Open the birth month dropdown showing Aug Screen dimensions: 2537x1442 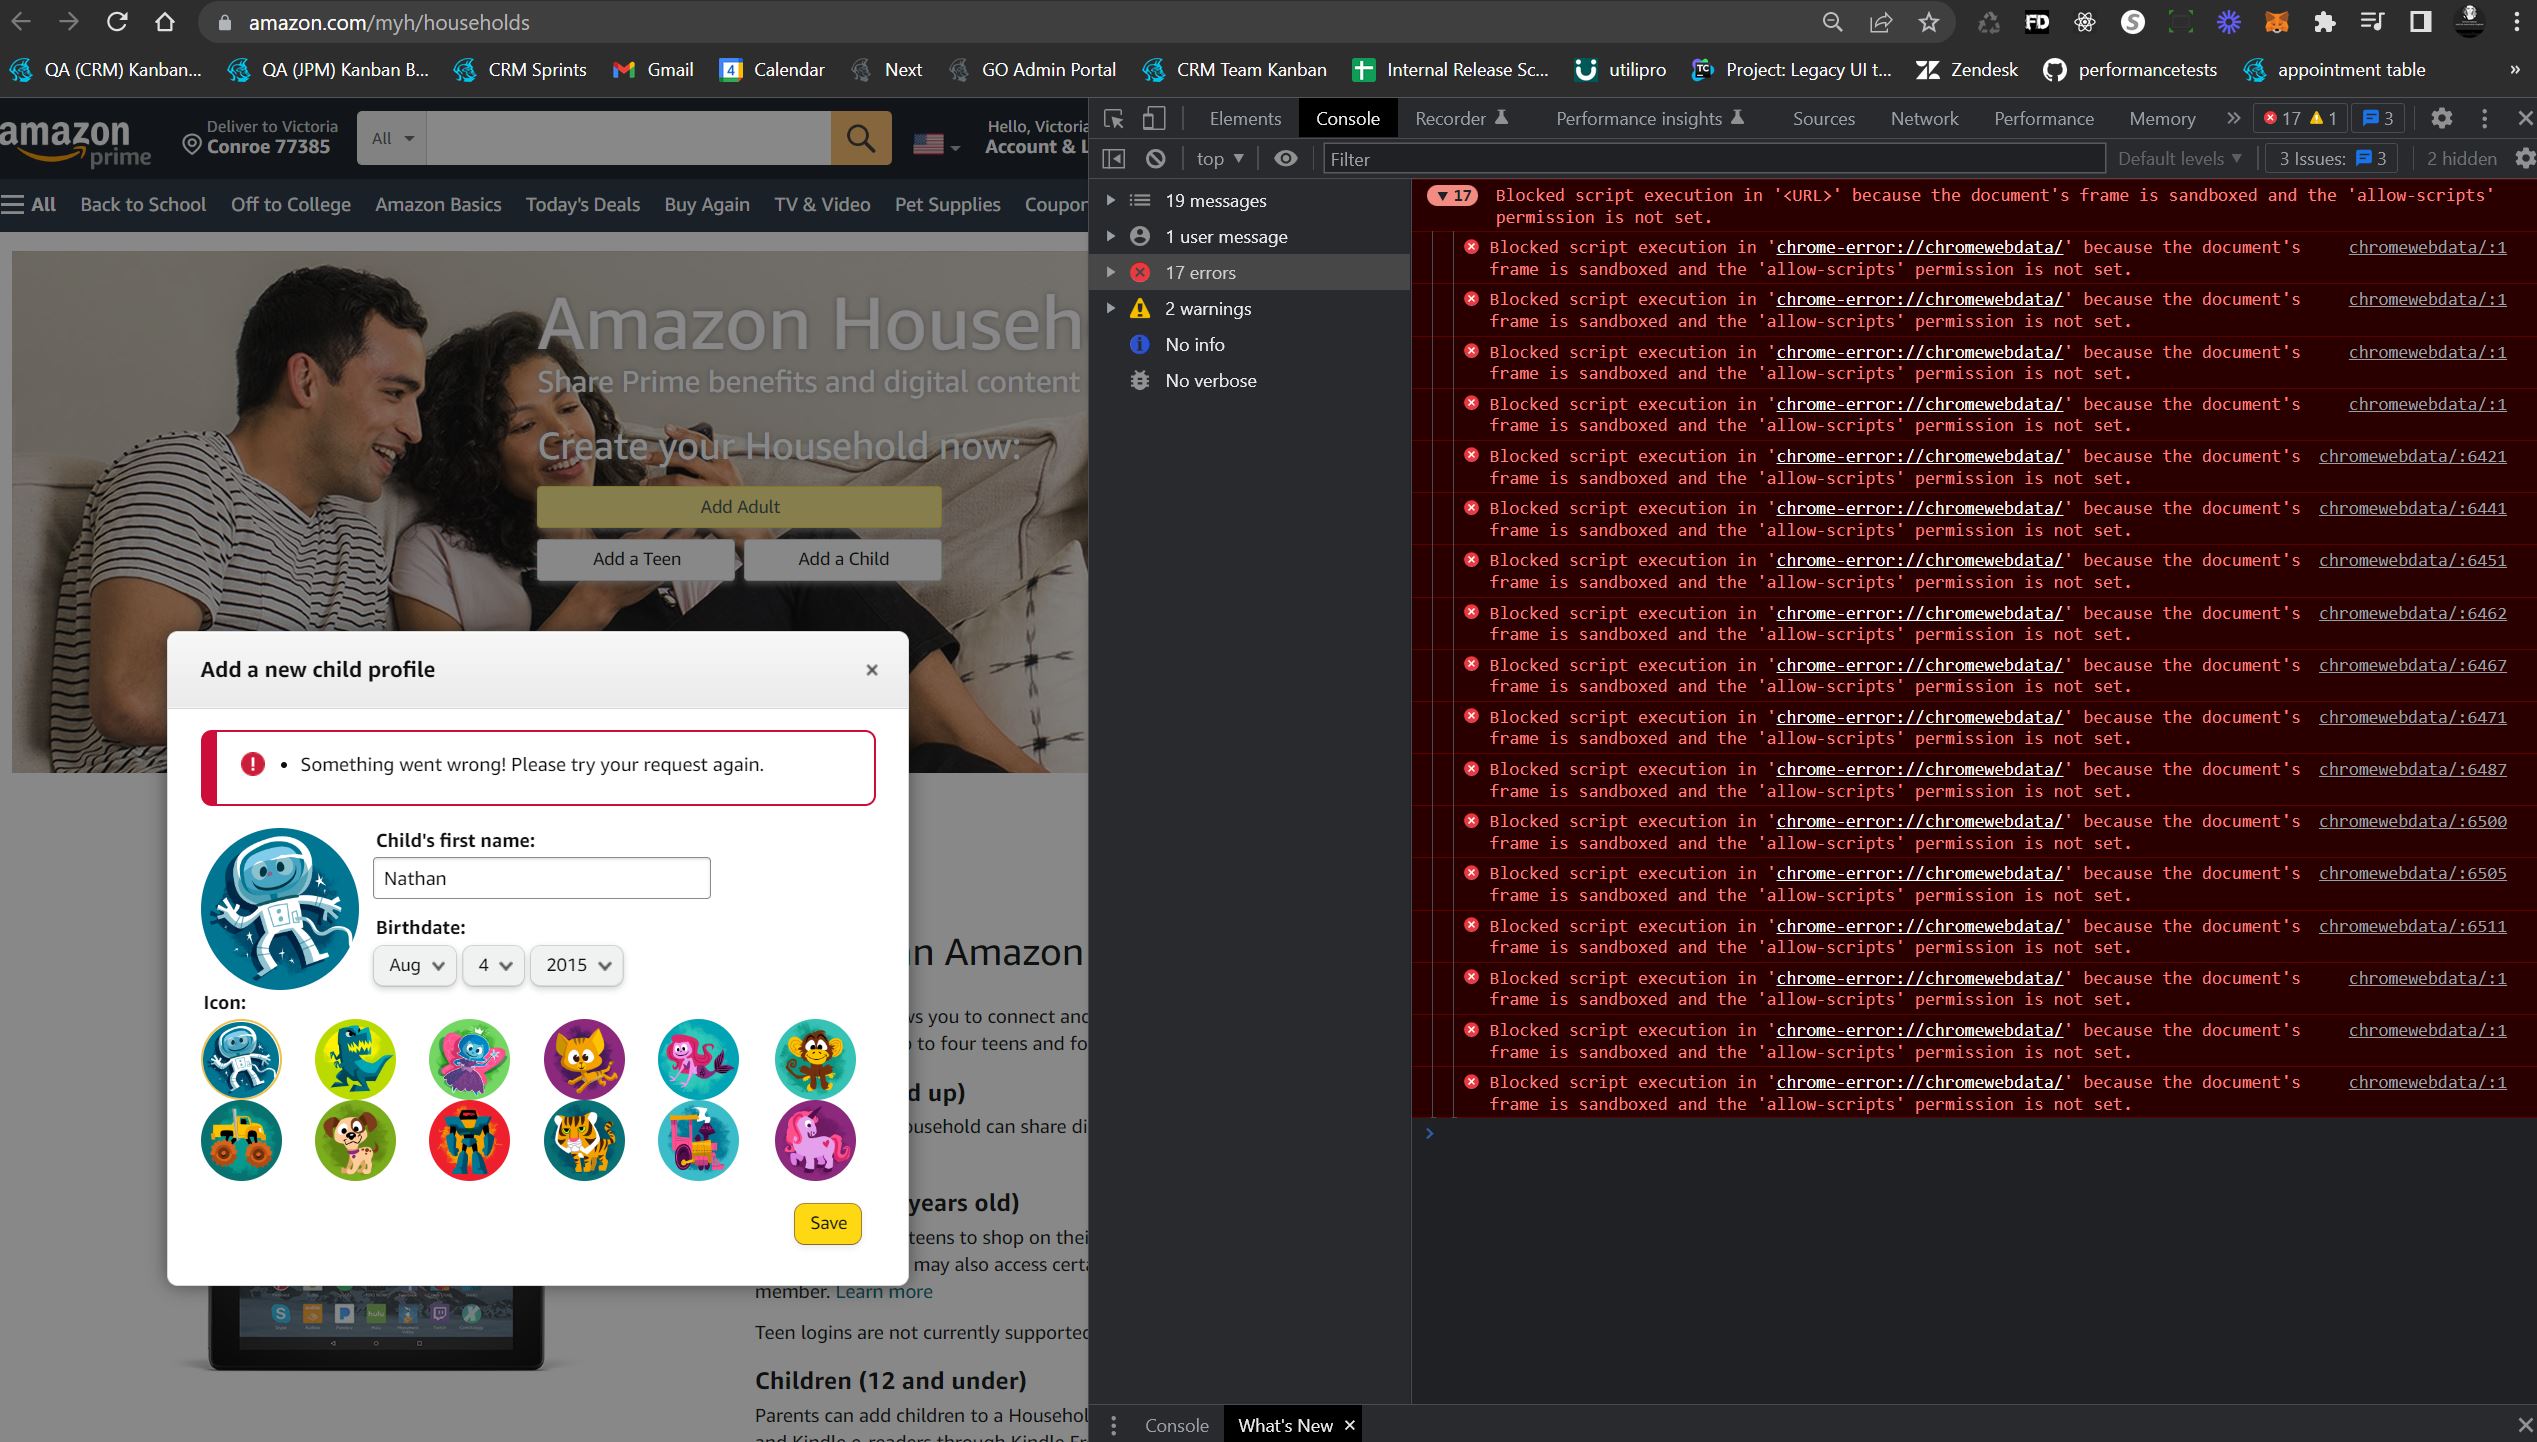pyautogui.click(x=415, y=966)
